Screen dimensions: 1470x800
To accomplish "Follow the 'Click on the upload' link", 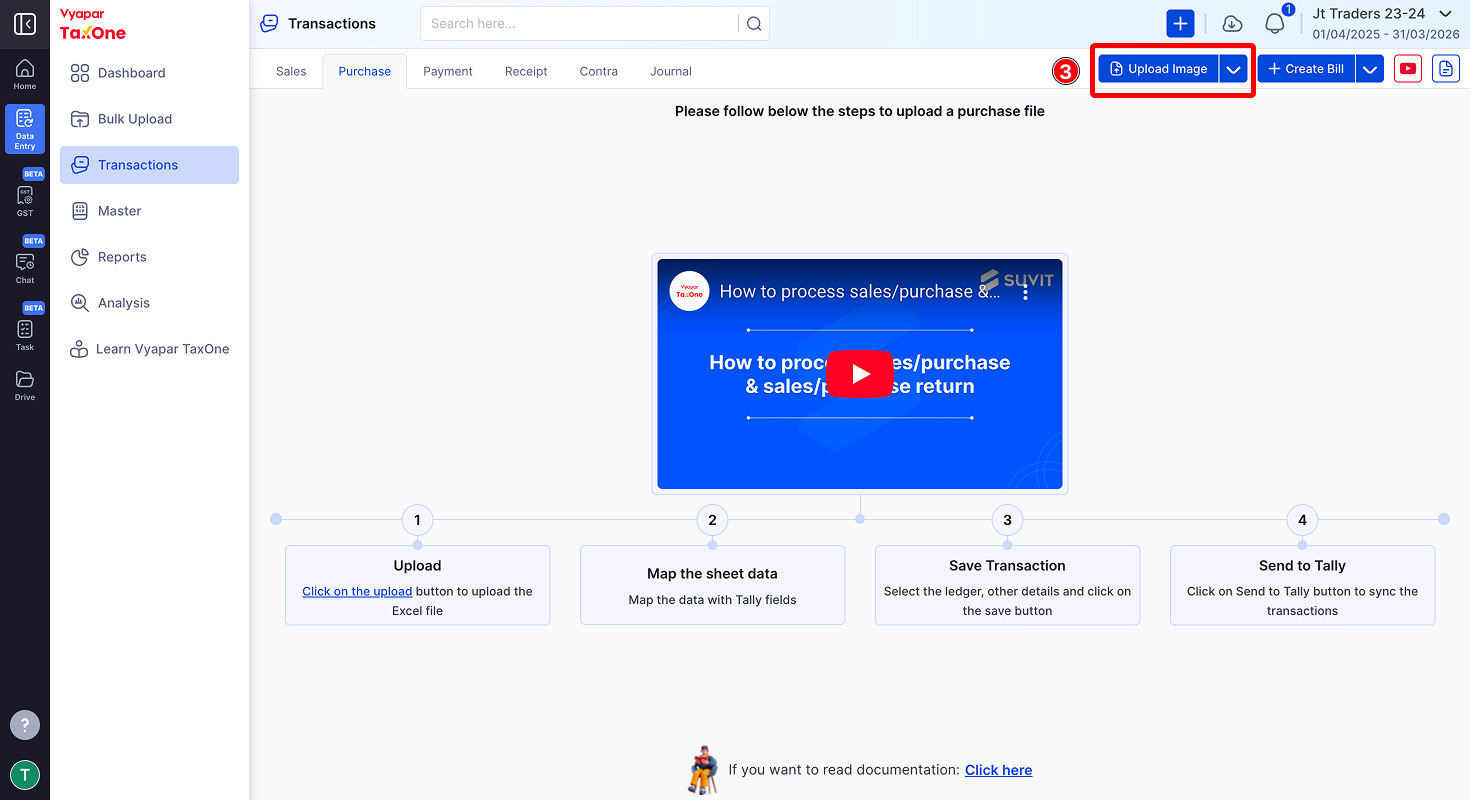I will click(x=357, y=592).
